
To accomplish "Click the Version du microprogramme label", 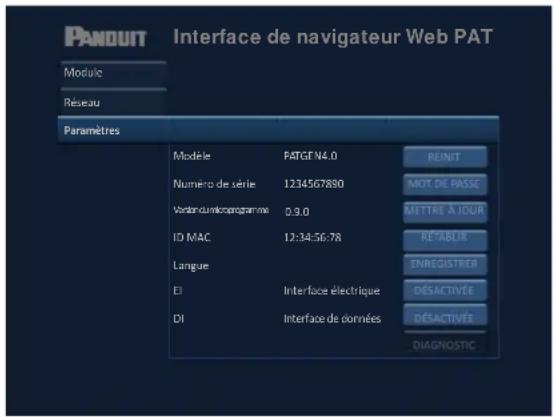I will point(221,210).
